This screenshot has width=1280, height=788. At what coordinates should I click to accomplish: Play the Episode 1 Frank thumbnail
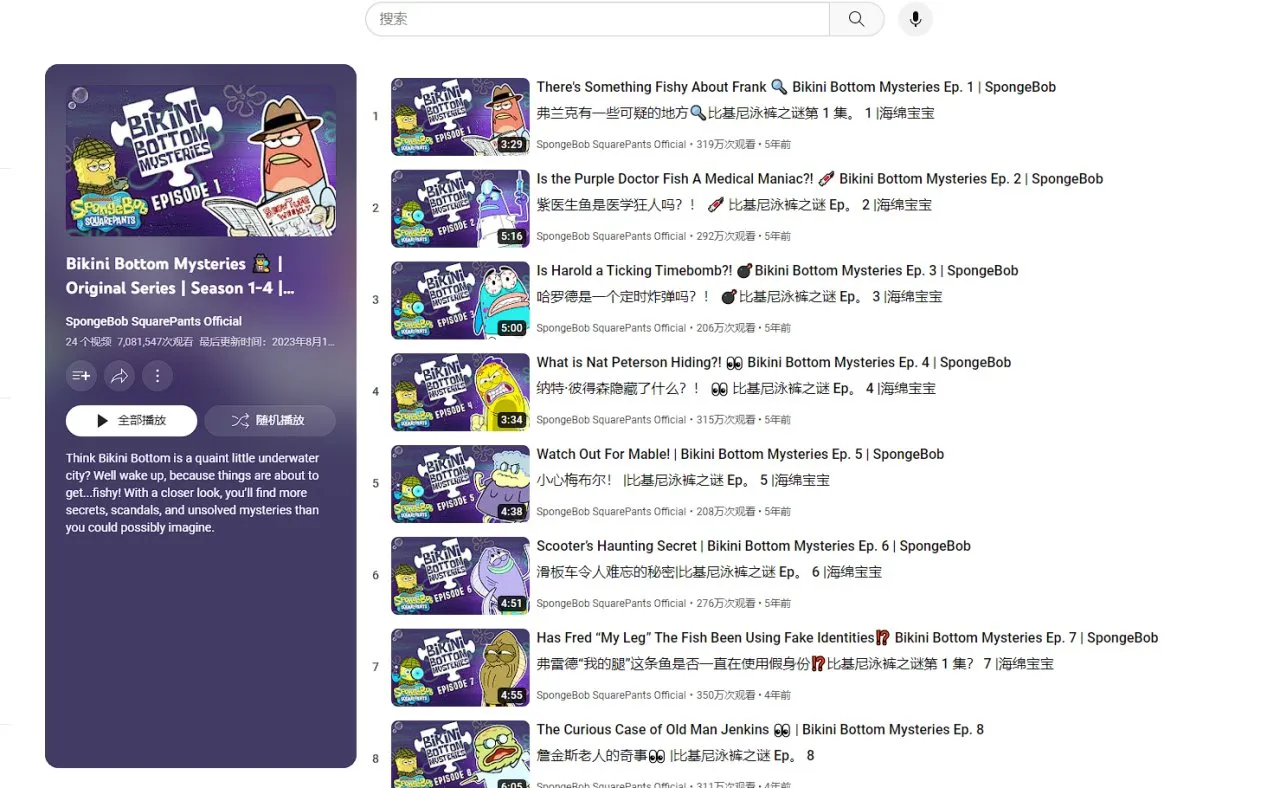coord(460,117)
